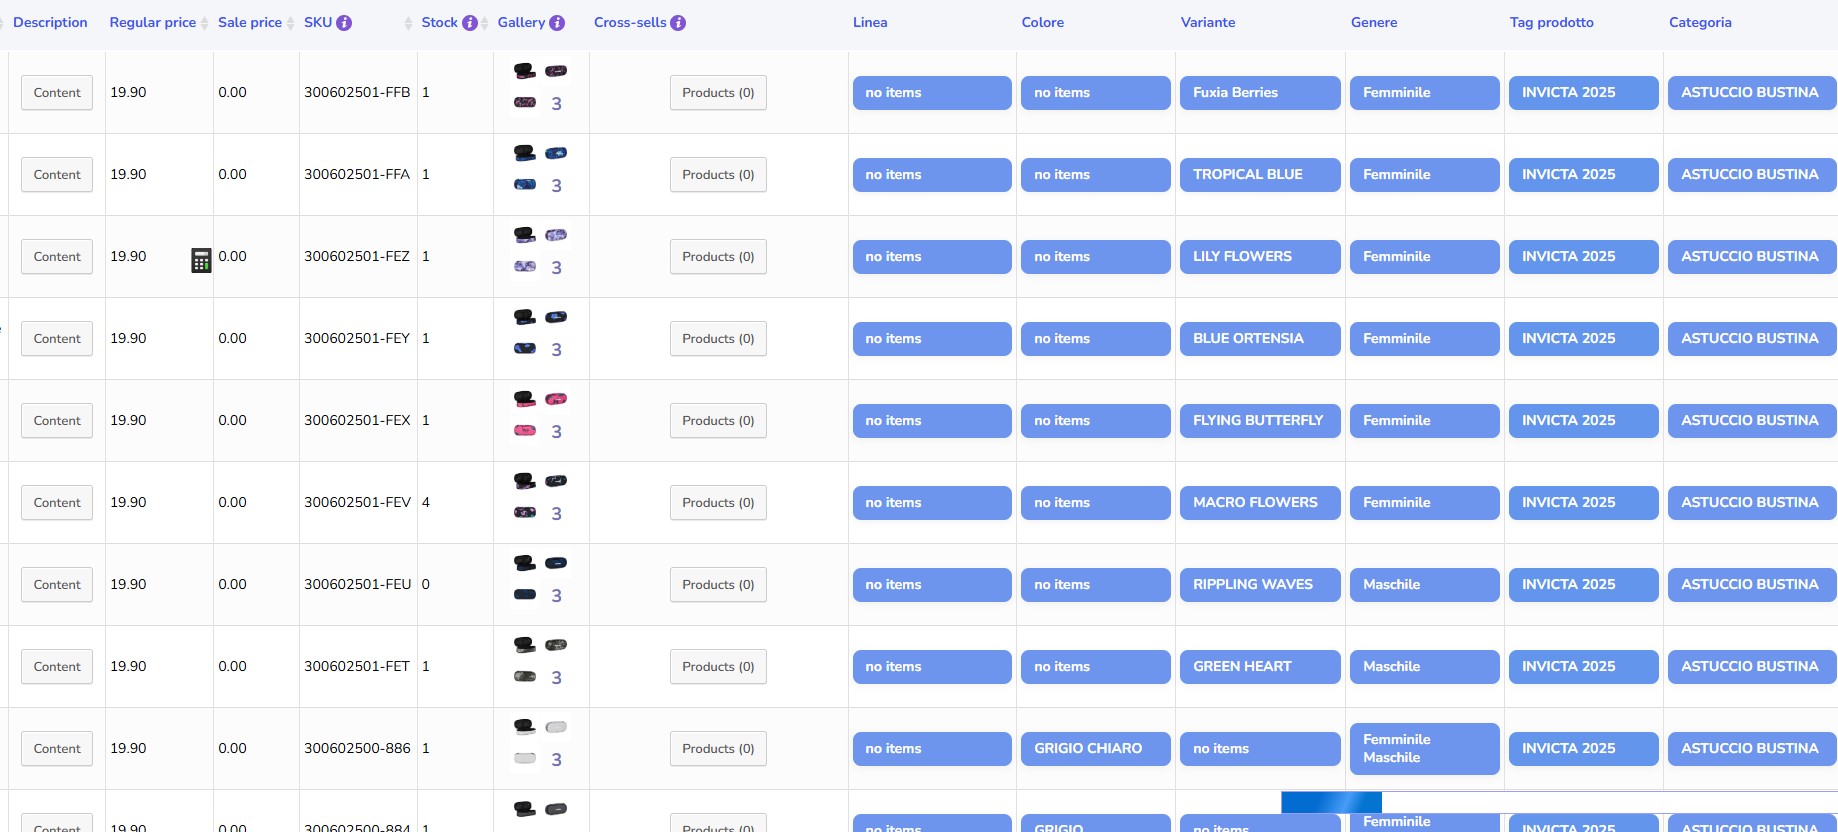Open Content button for the 300602501-FFB row

pyautogui.click(x=57, y=93)
